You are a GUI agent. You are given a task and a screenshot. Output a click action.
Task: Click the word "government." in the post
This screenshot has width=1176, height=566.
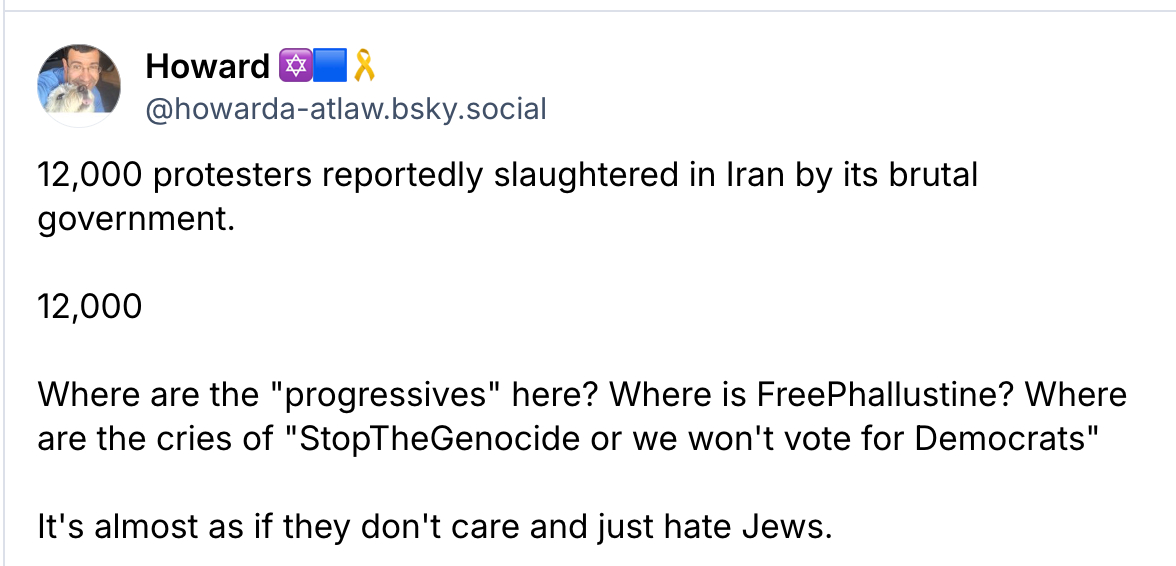click(136, 218)
